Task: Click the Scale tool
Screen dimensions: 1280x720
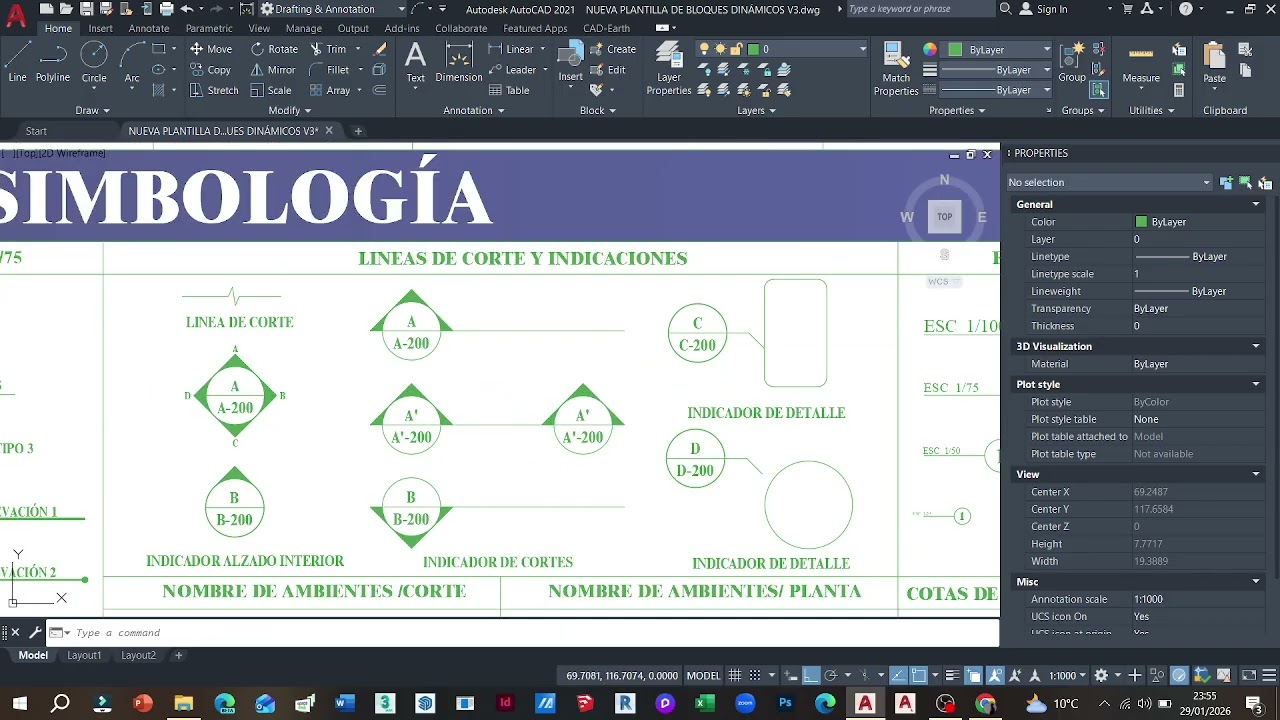Action: 271,90
